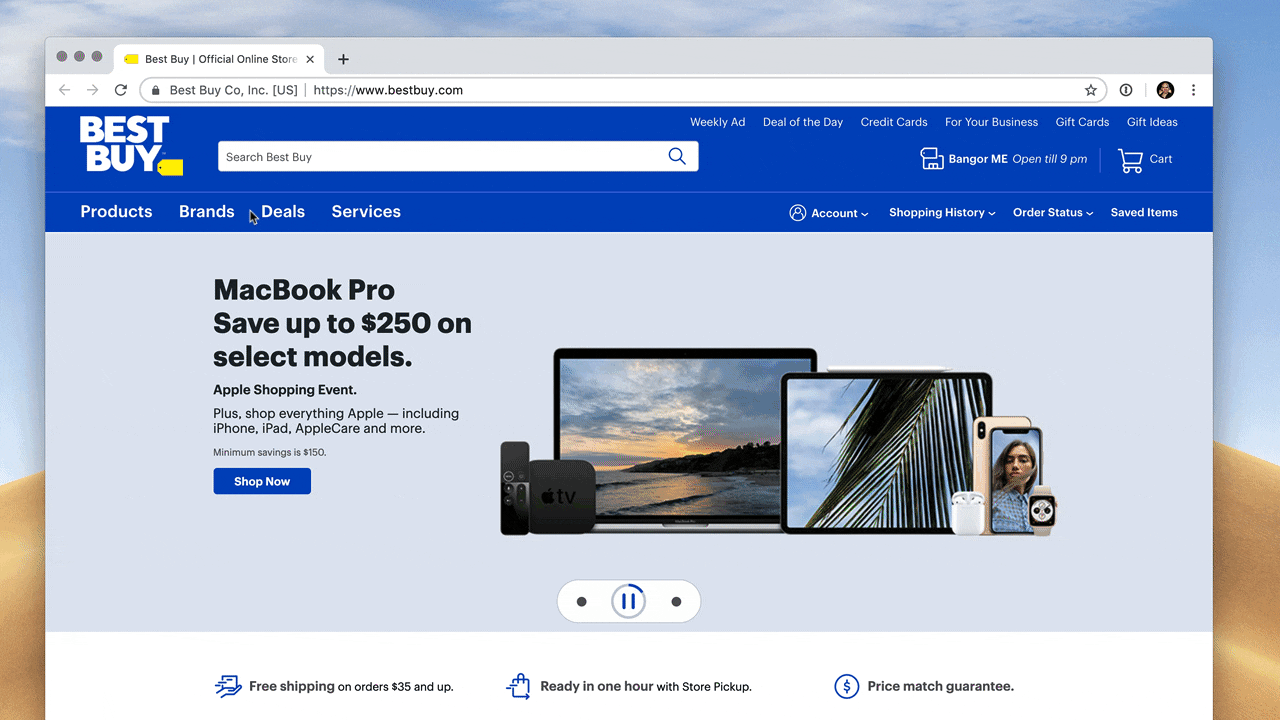Click Ready in one hour text
This screenshot has height=720, width=1280.
coord(596,686)
